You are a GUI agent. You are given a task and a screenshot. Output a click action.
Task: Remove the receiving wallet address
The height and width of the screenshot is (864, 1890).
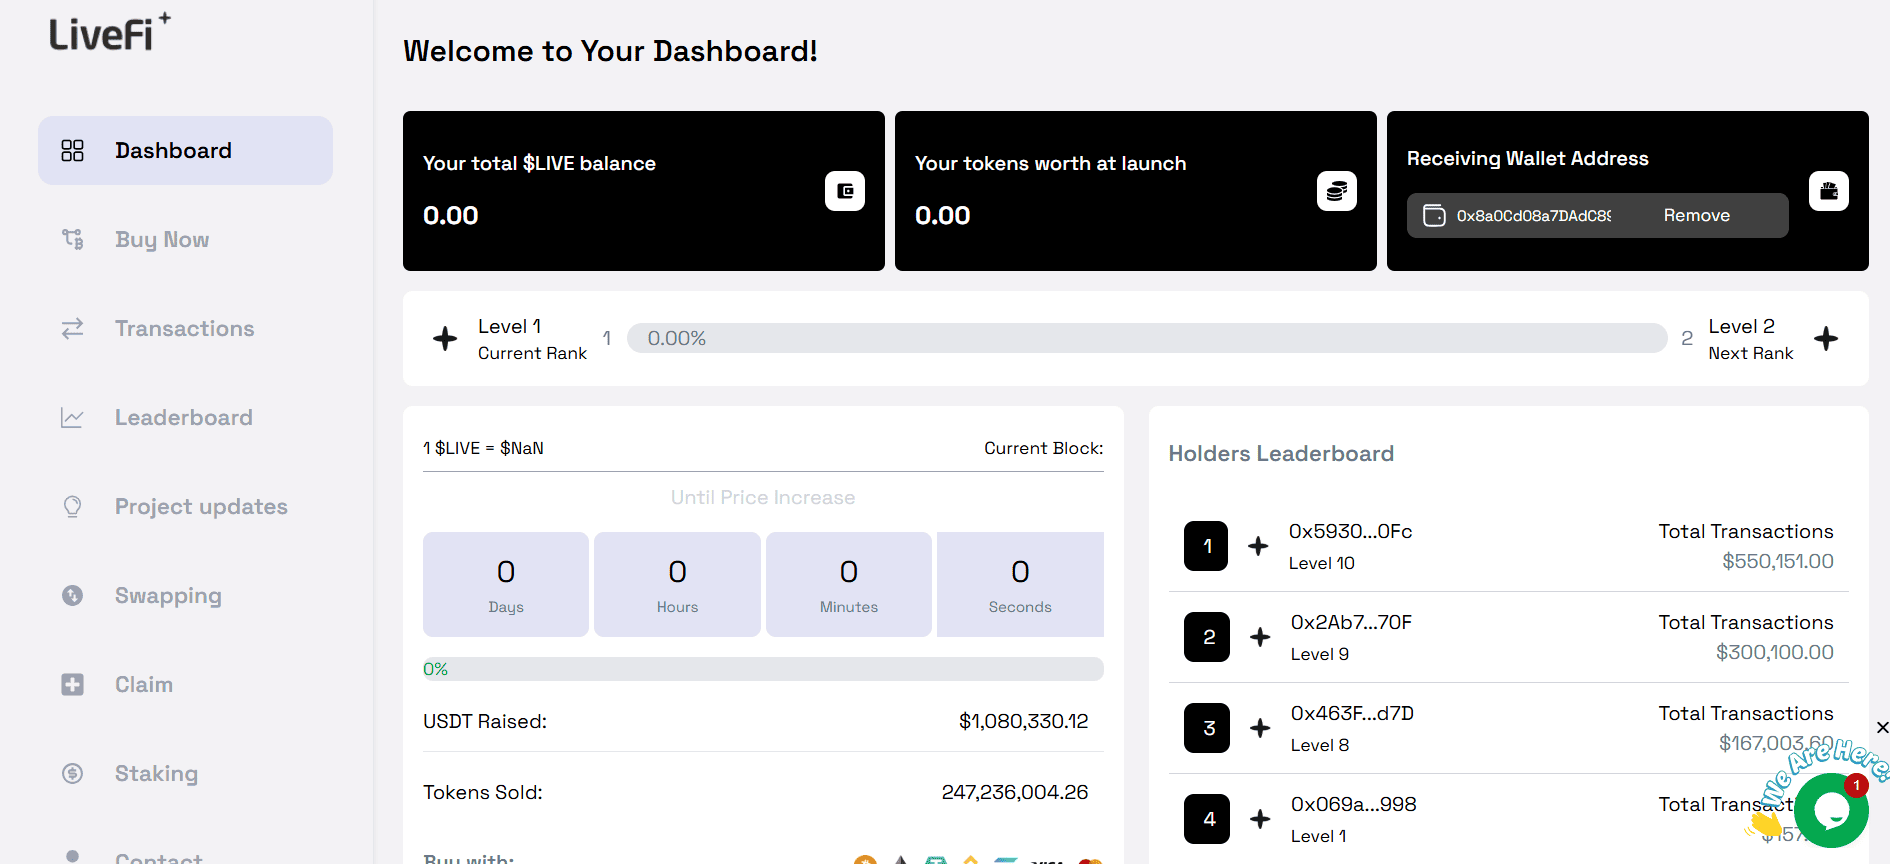(x=1696, y=216)
